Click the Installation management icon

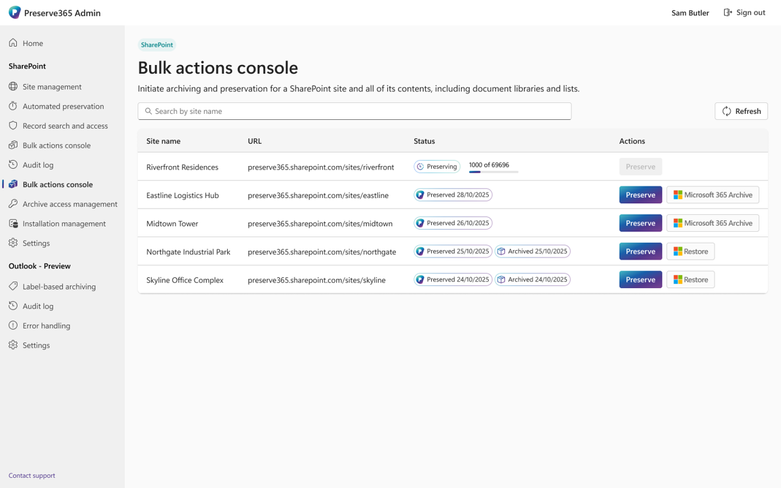[x=13, y=223]
